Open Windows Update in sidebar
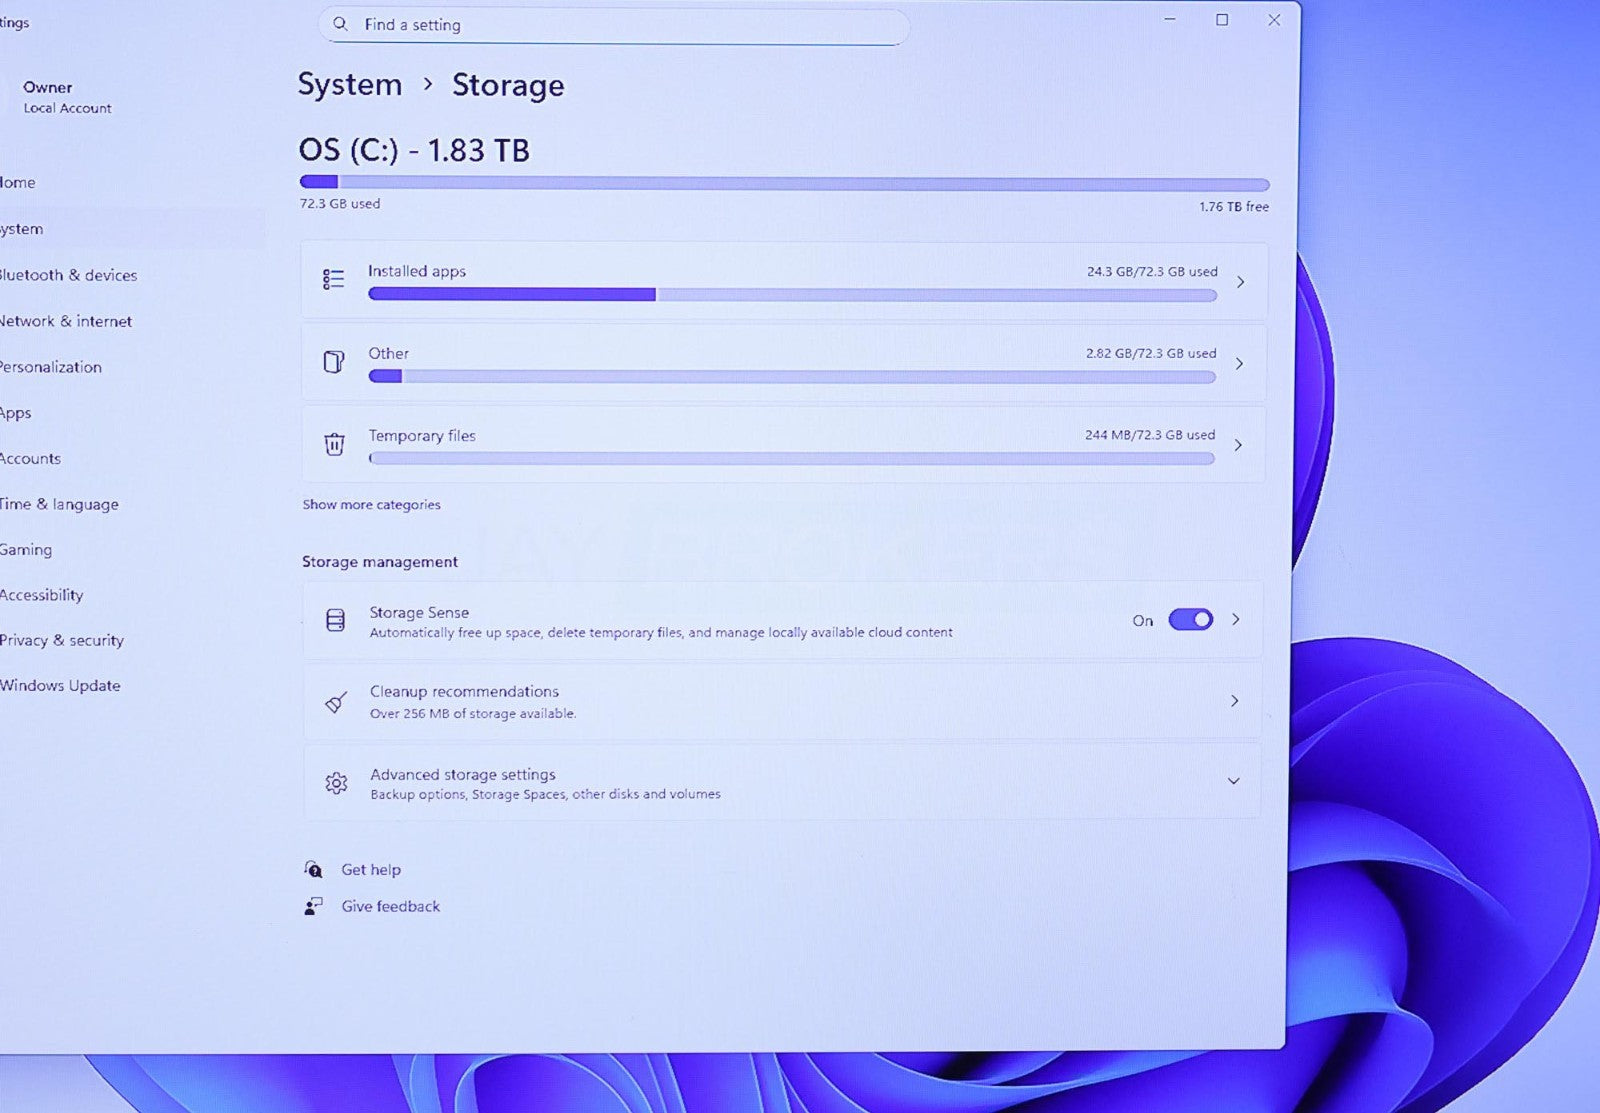Screen dimensions: 1600x1113 coord(60,686)
